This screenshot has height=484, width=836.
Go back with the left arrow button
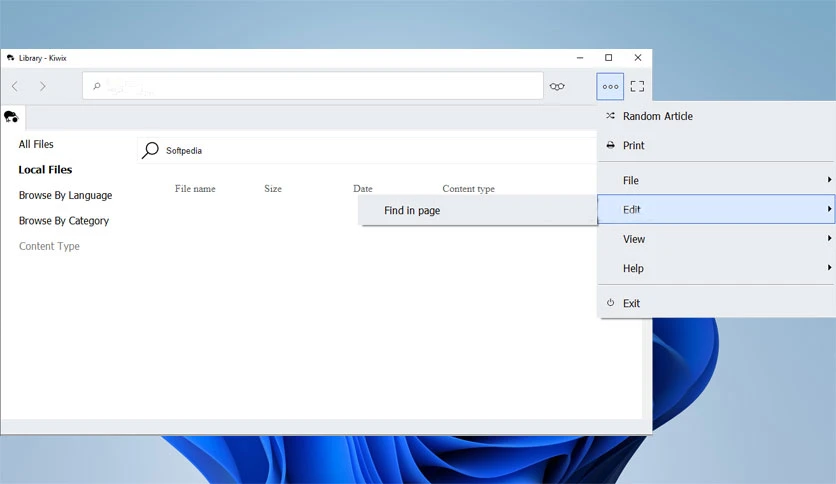coord(15,86)
